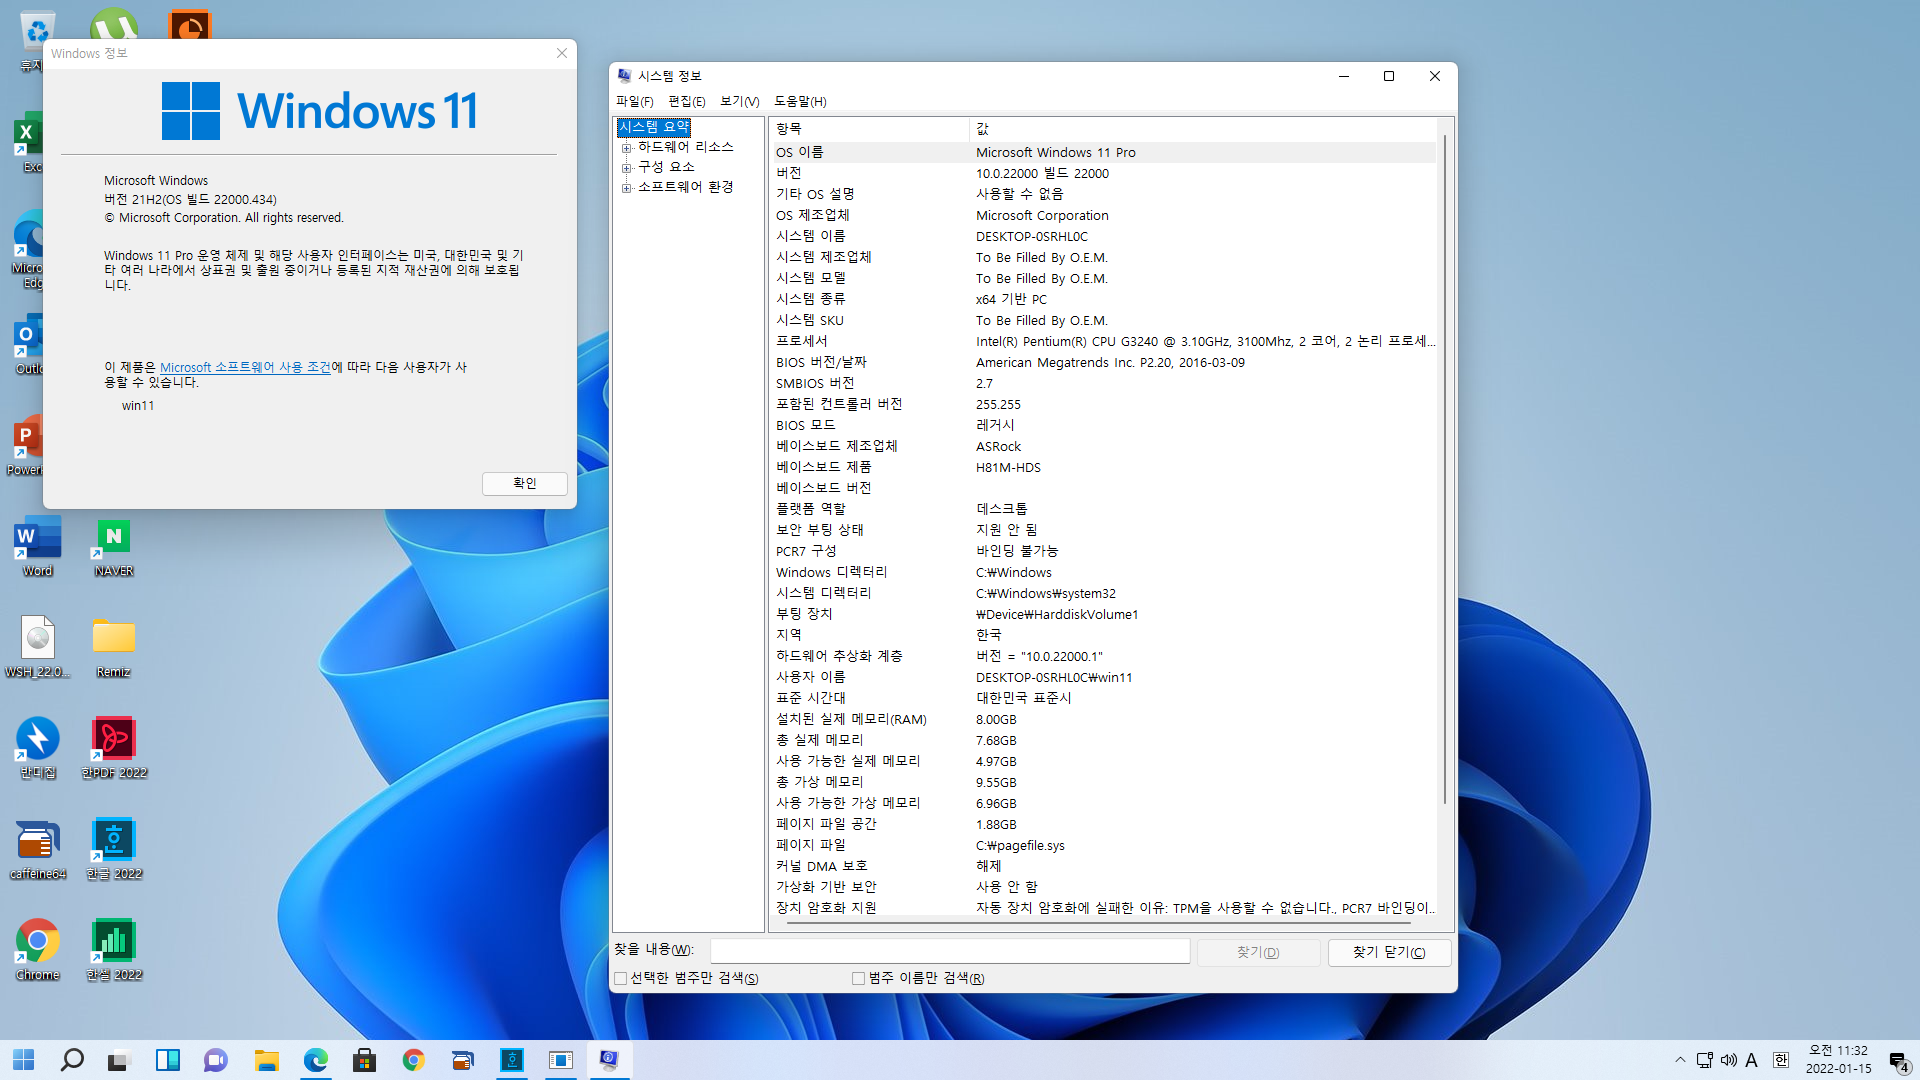
Task: Click the network tray icon
Action: click(1705, 1060)
